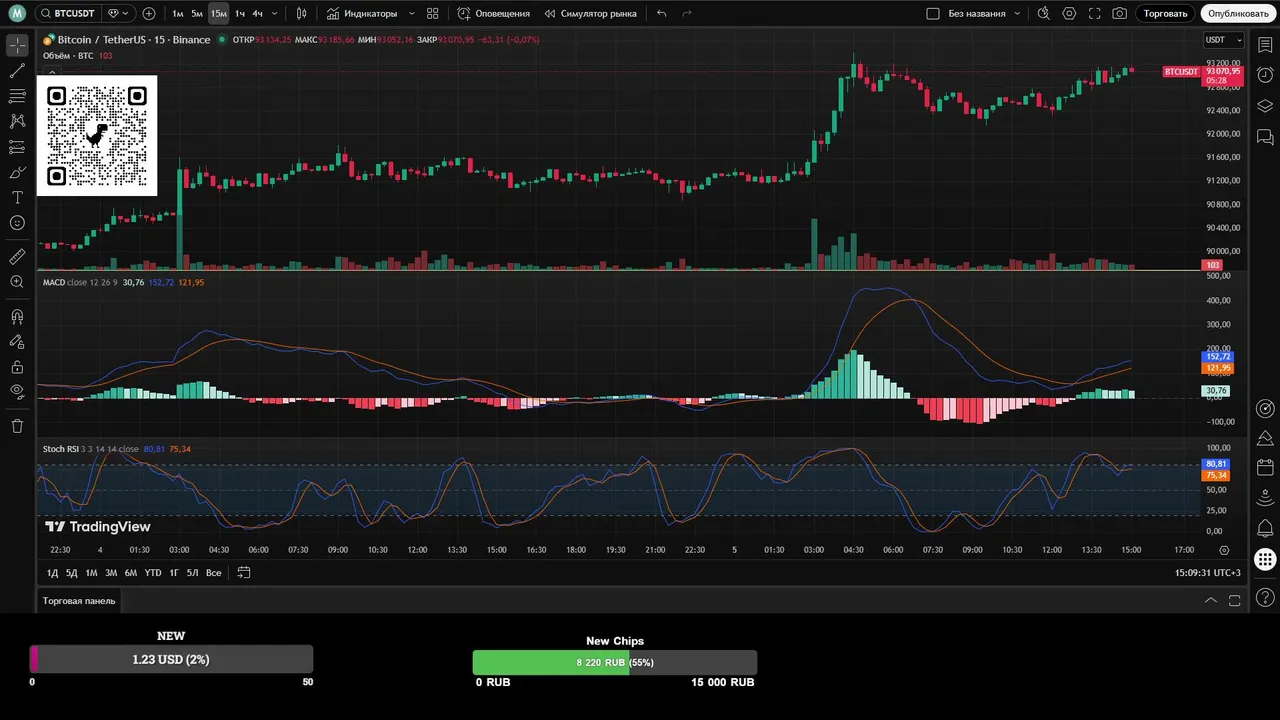The image size is (1280, 720).
Task: Click the Опубликовать button
Action: (1238, 14)
